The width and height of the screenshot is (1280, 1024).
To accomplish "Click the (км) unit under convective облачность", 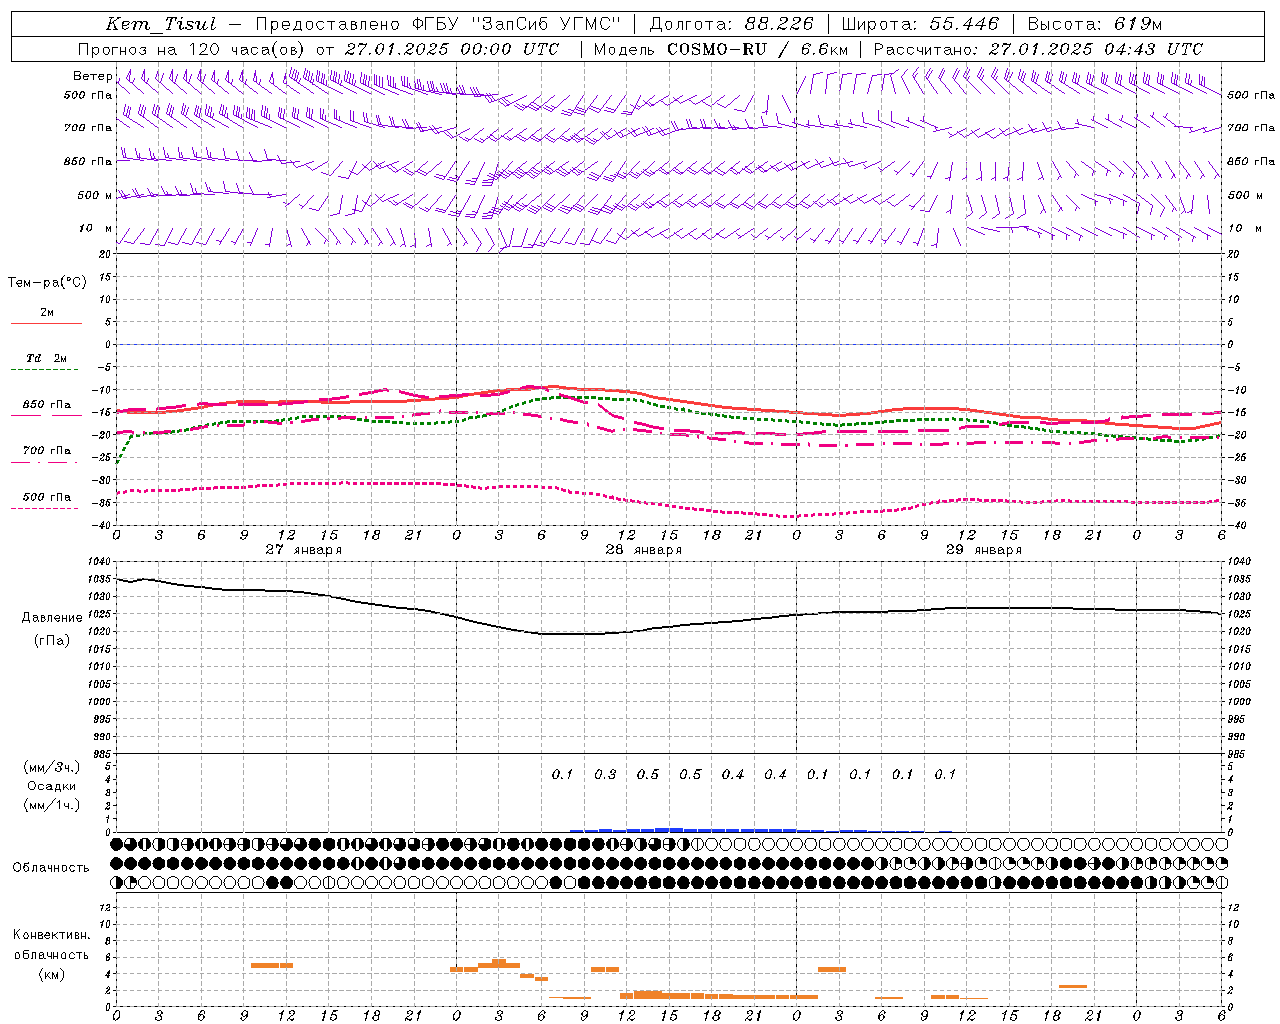I will 52,974.
